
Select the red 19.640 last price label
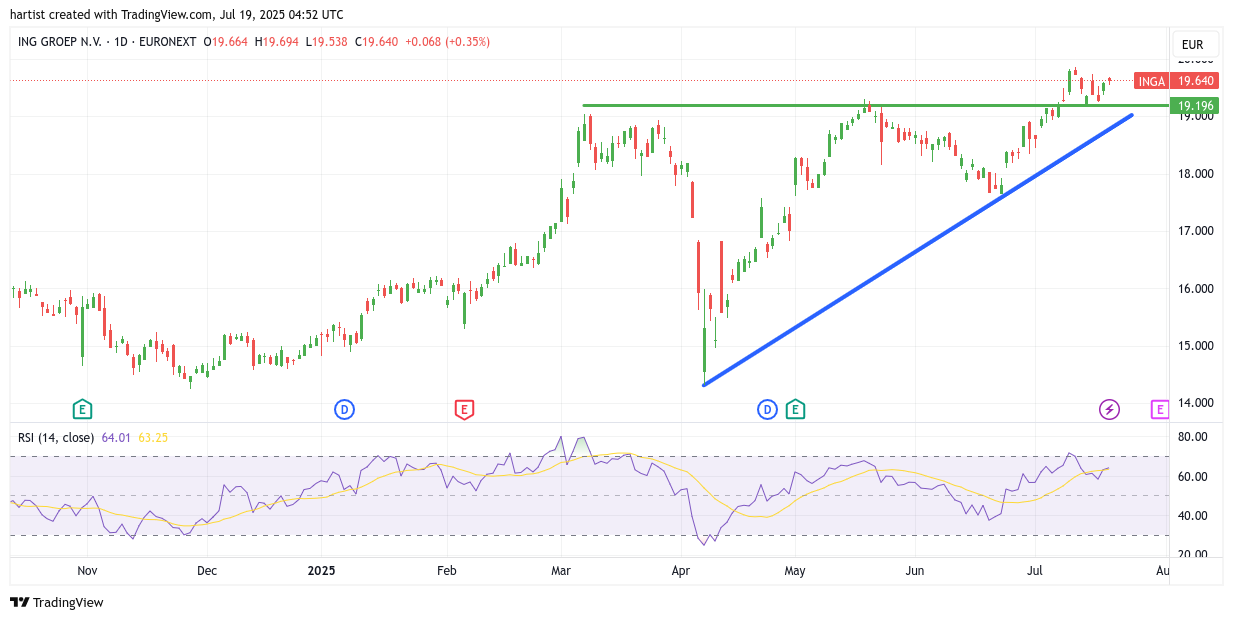point(1196,81)
